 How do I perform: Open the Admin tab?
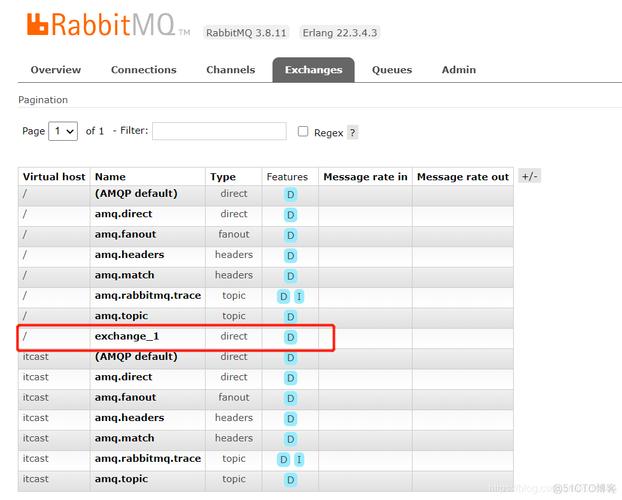coord(459,70)
